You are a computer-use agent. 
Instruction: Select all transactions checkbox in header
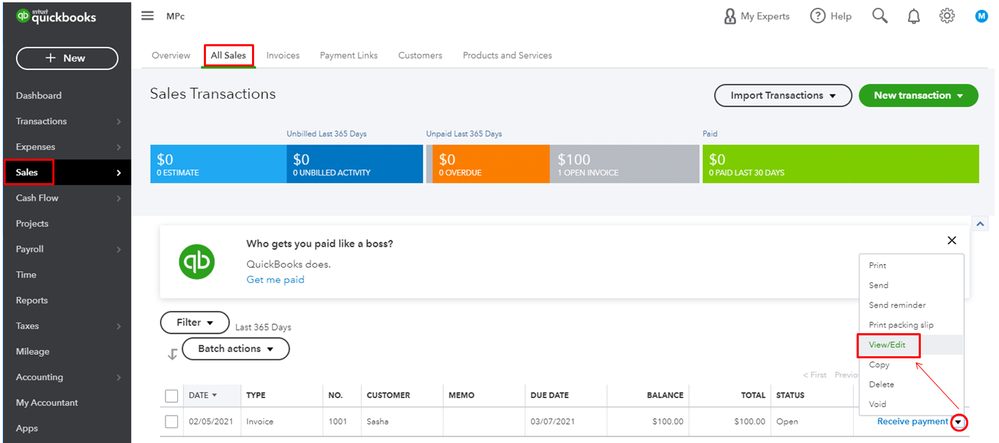pyautogui.click(x=171, y=396)
